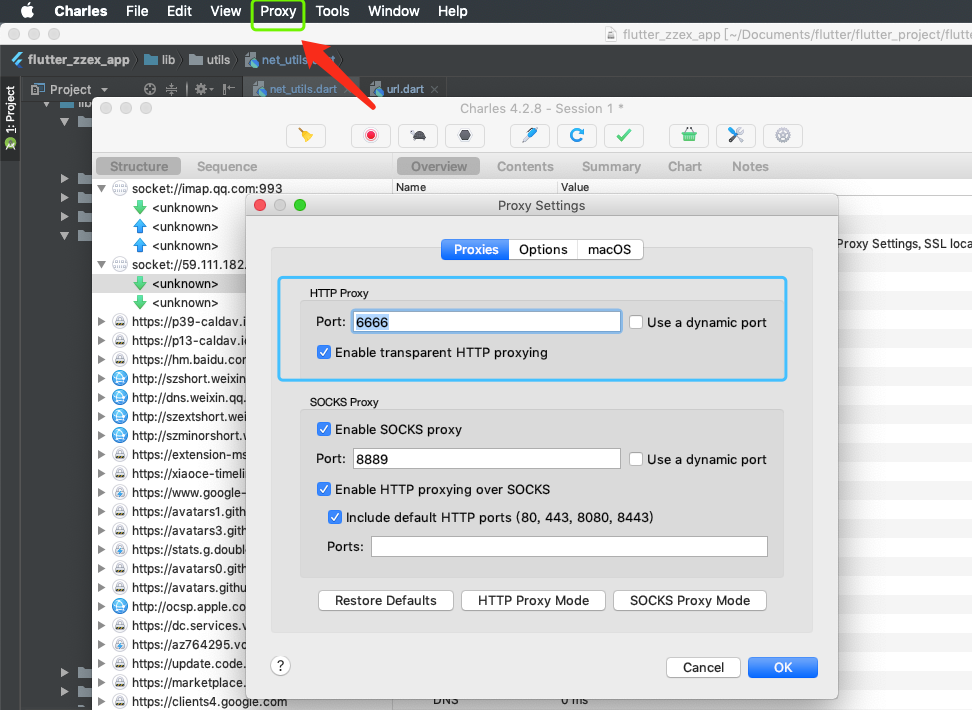Image resolution: width=972 pixels, height=710 pixels.
Task: Switch to the macOS tab
Action: coord(609,249)
